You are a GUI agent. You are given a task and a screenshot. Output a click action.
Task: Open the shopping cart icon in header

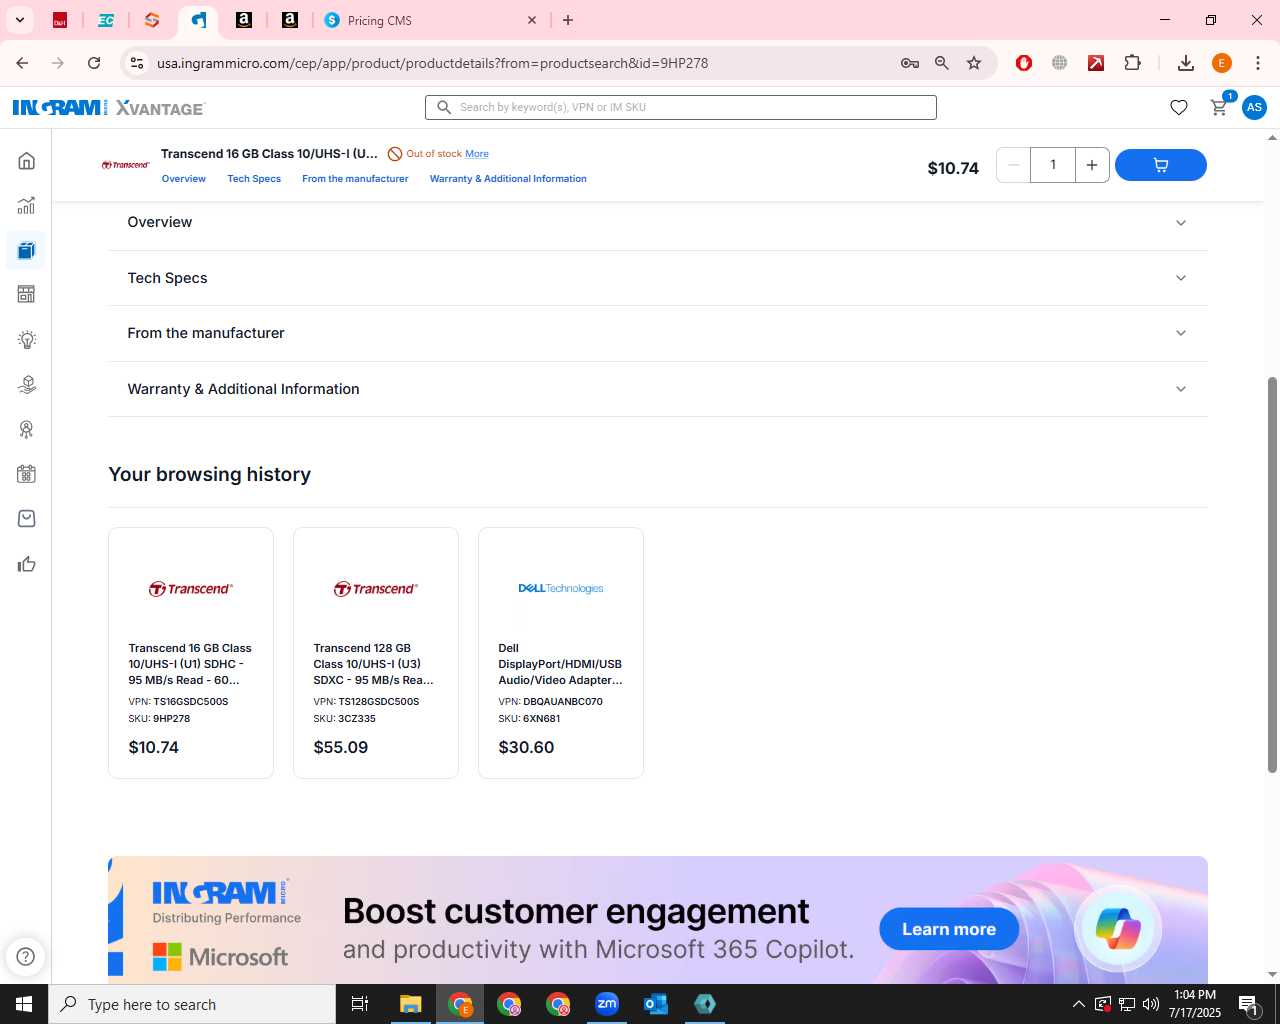[1219, 107]
